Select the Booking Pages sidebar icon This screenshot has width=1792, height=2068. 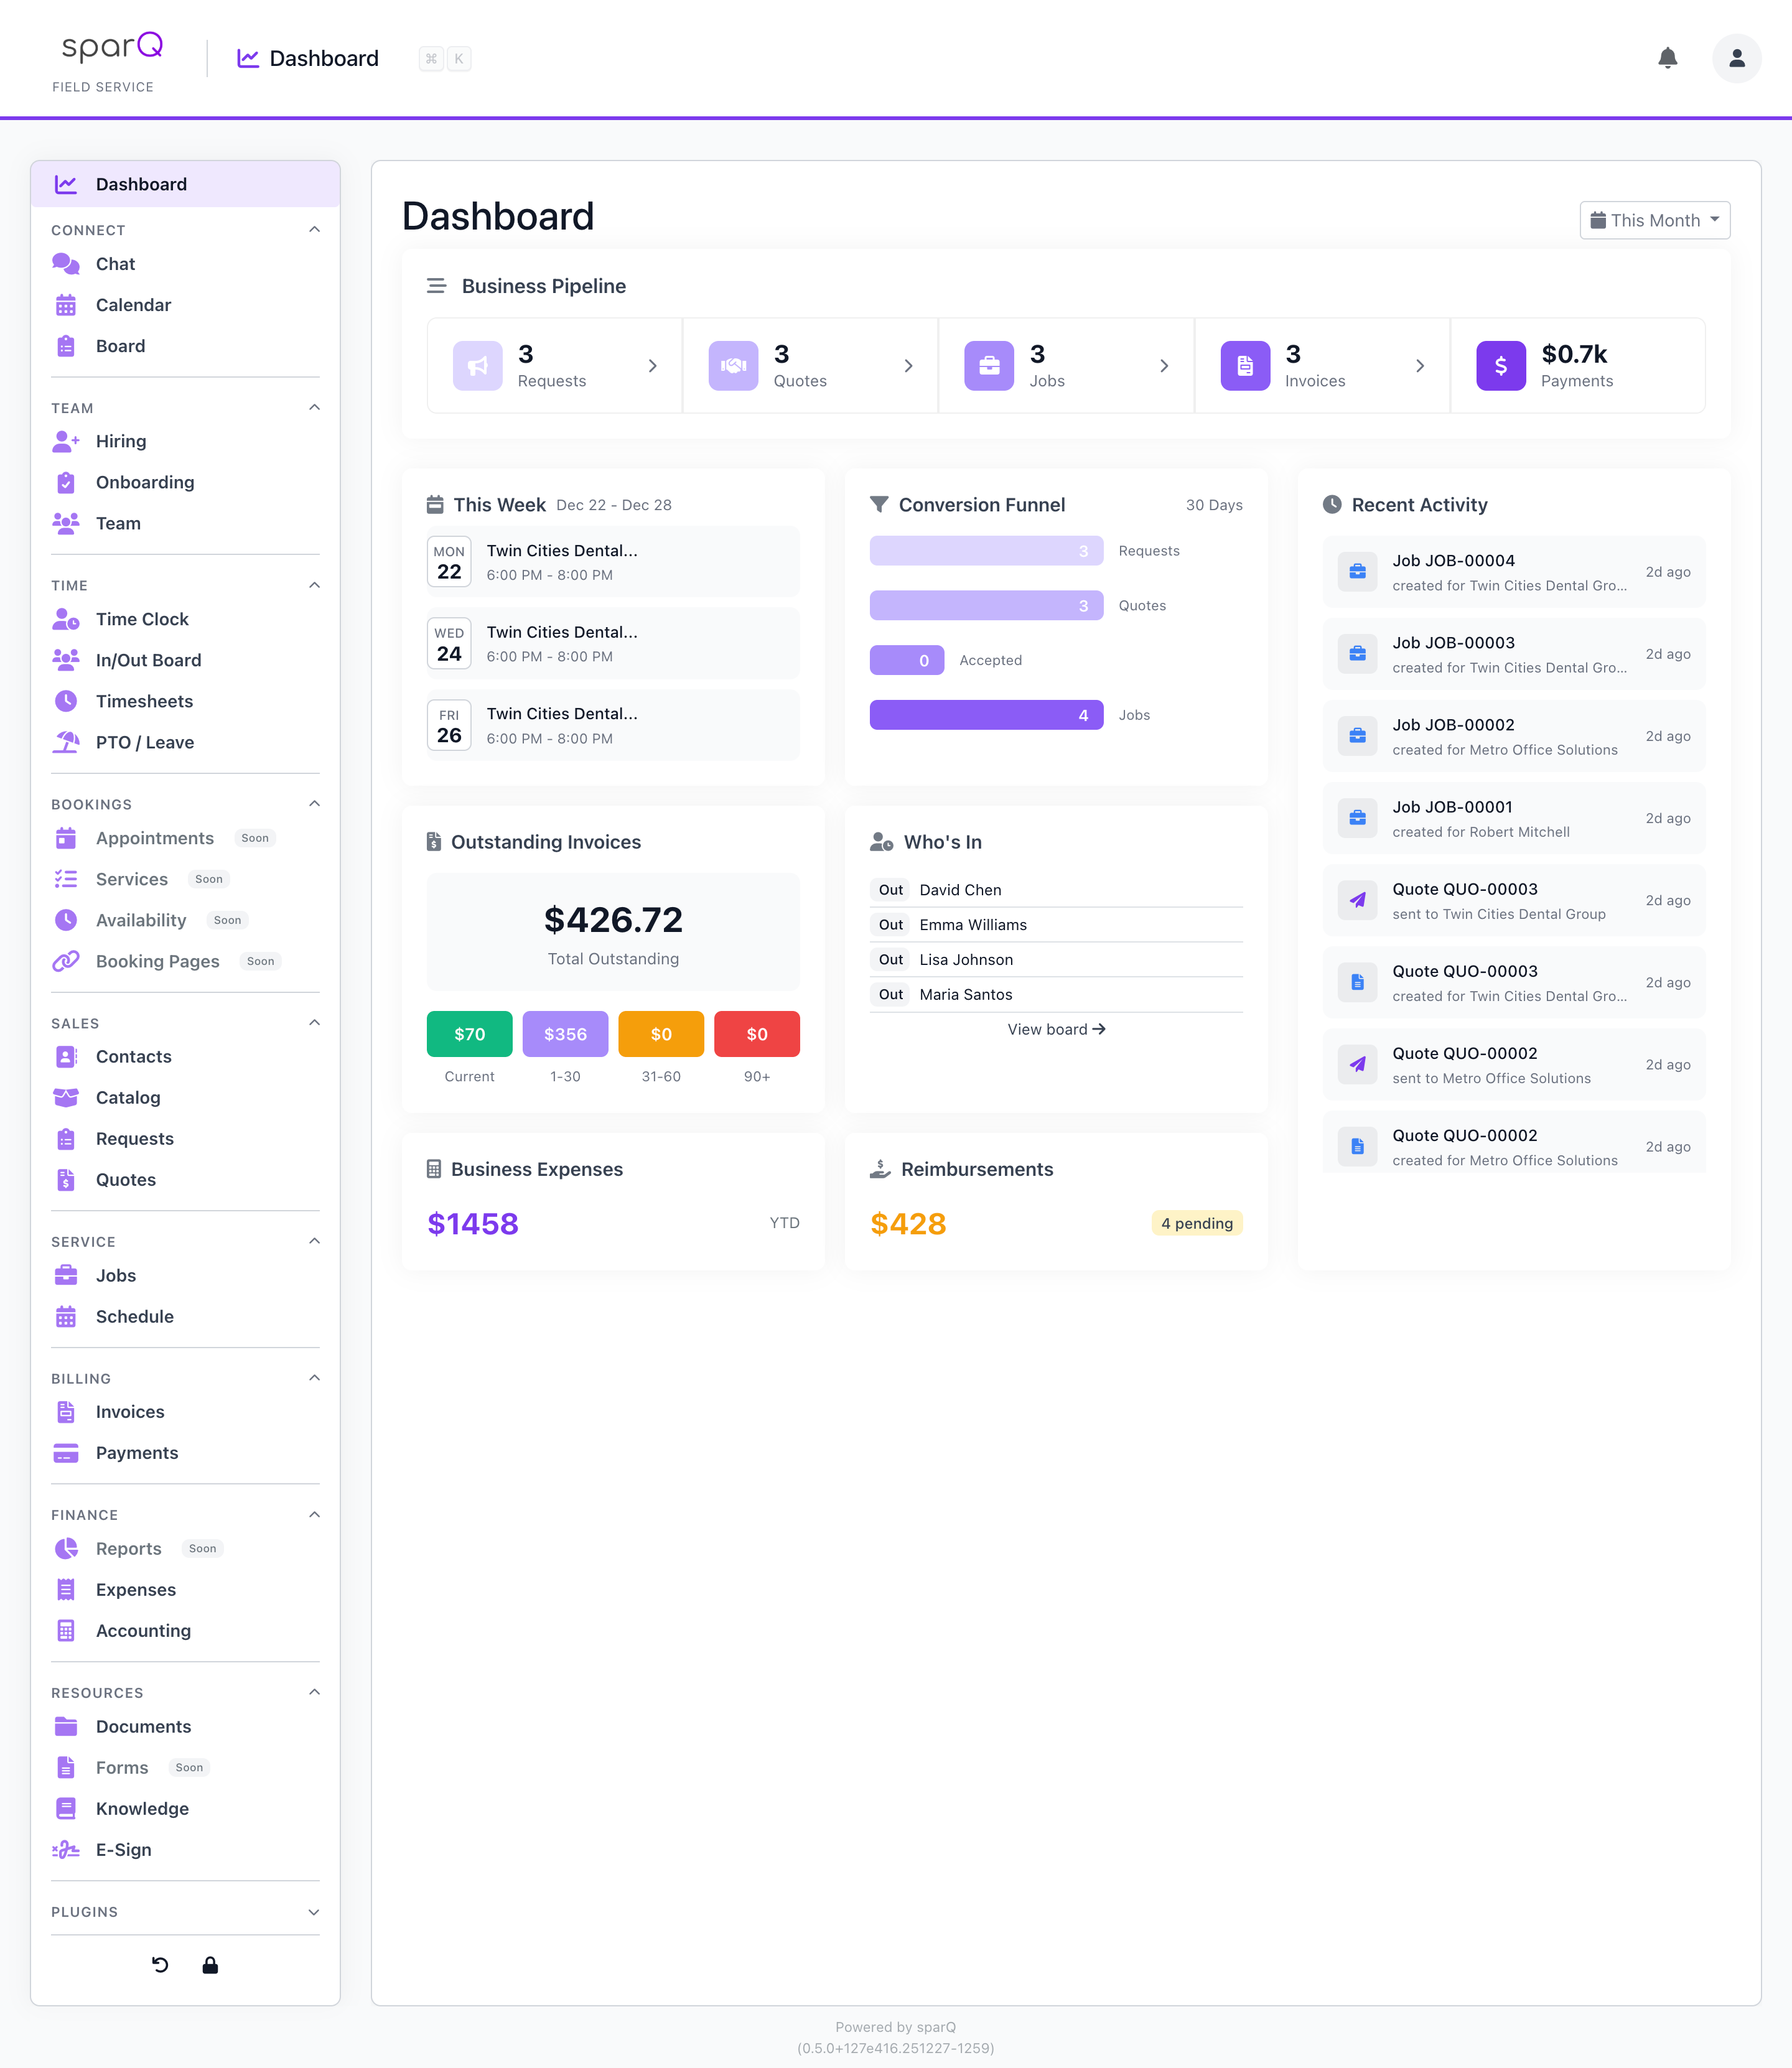(x=66, y=961)
